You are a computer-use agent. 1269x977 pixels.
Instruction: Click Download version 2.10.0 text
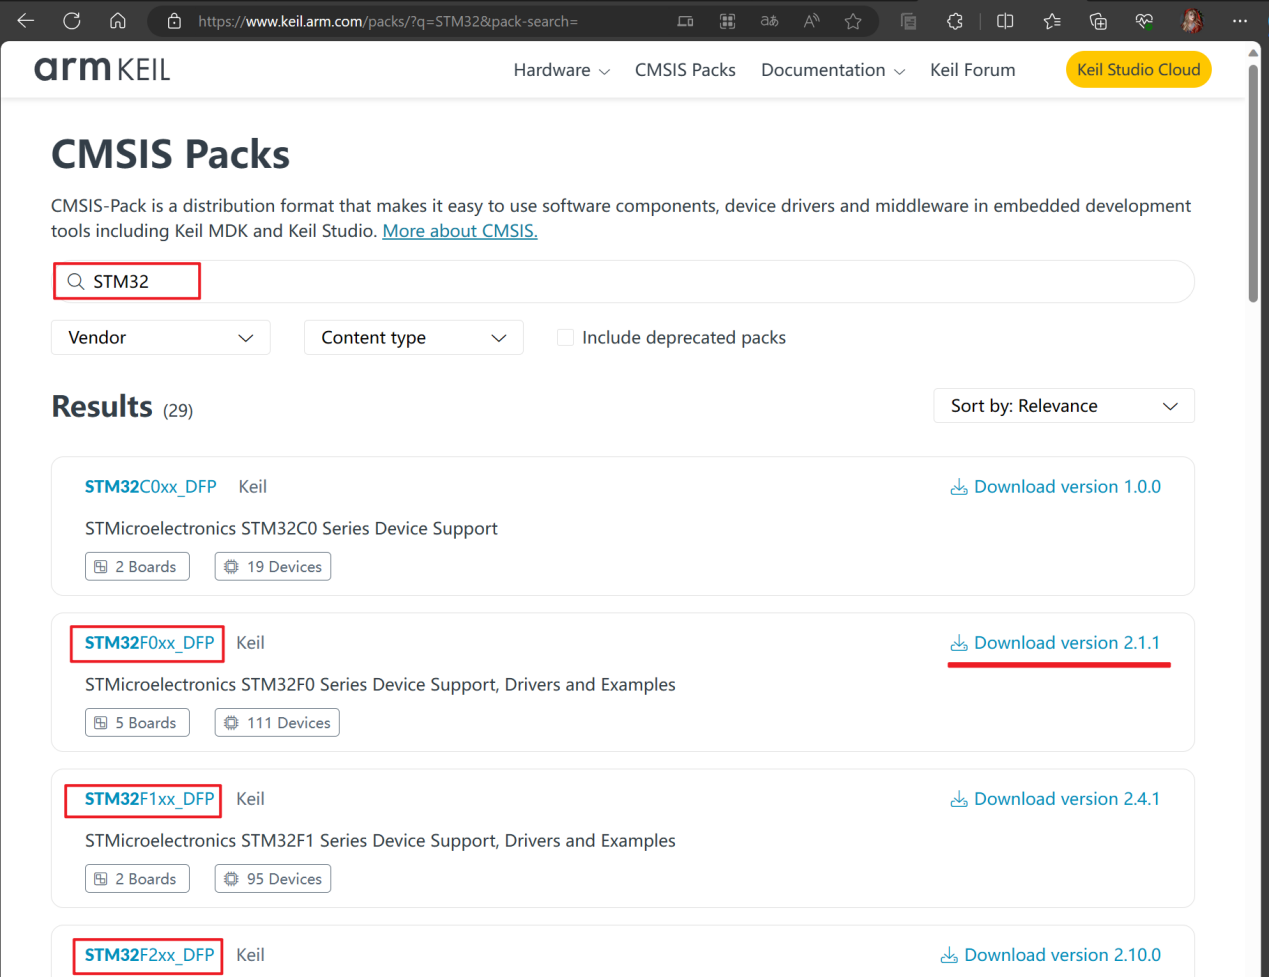click(1062, 955)
